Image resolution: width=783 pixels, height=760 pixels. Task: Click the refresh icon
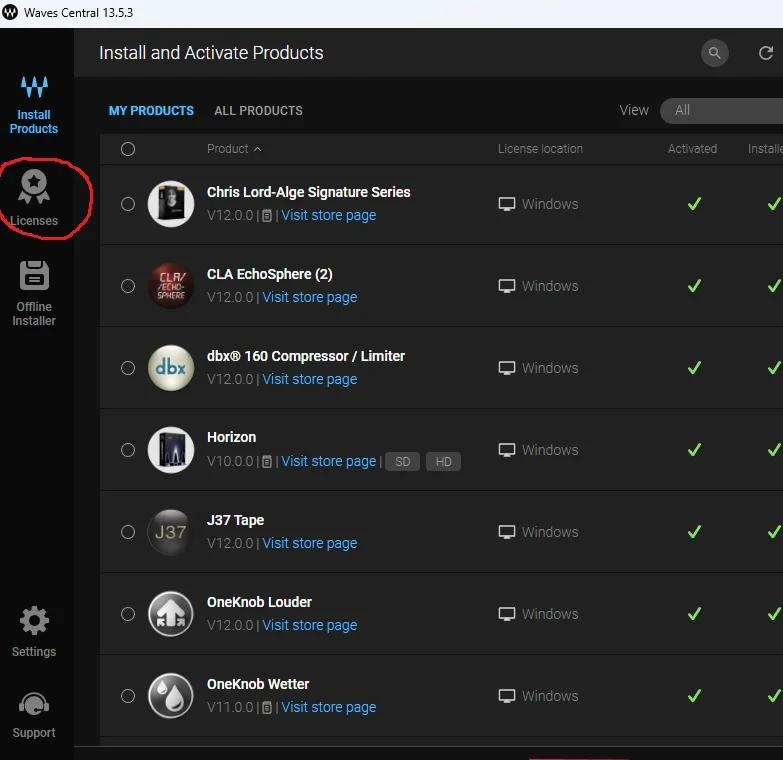tap(766, 53)
